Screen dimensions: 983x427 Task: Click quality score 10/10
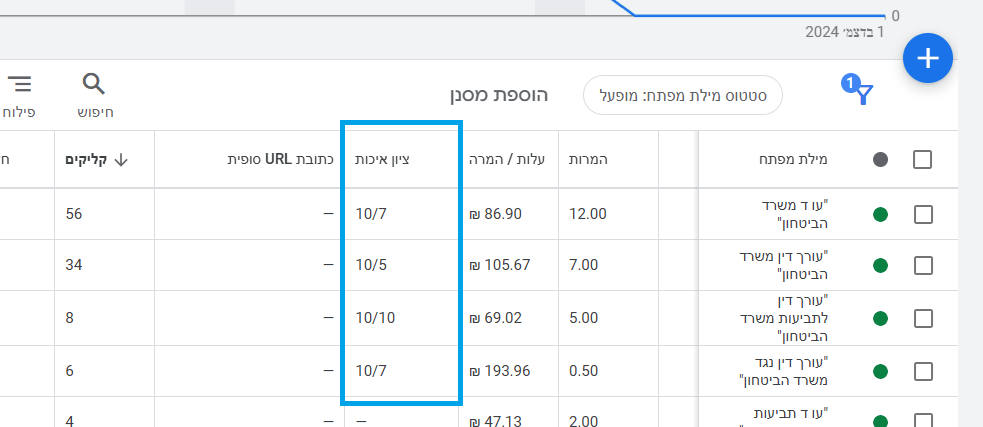pyautogui.click(x=376, y=319)
